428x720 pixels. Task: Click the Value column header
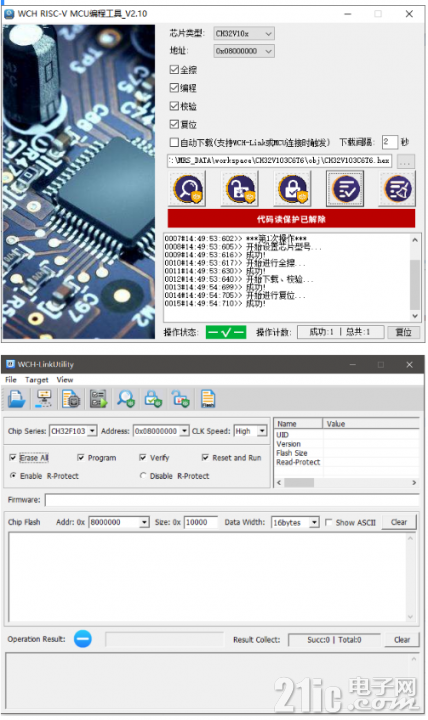click(x=371, y=424)
